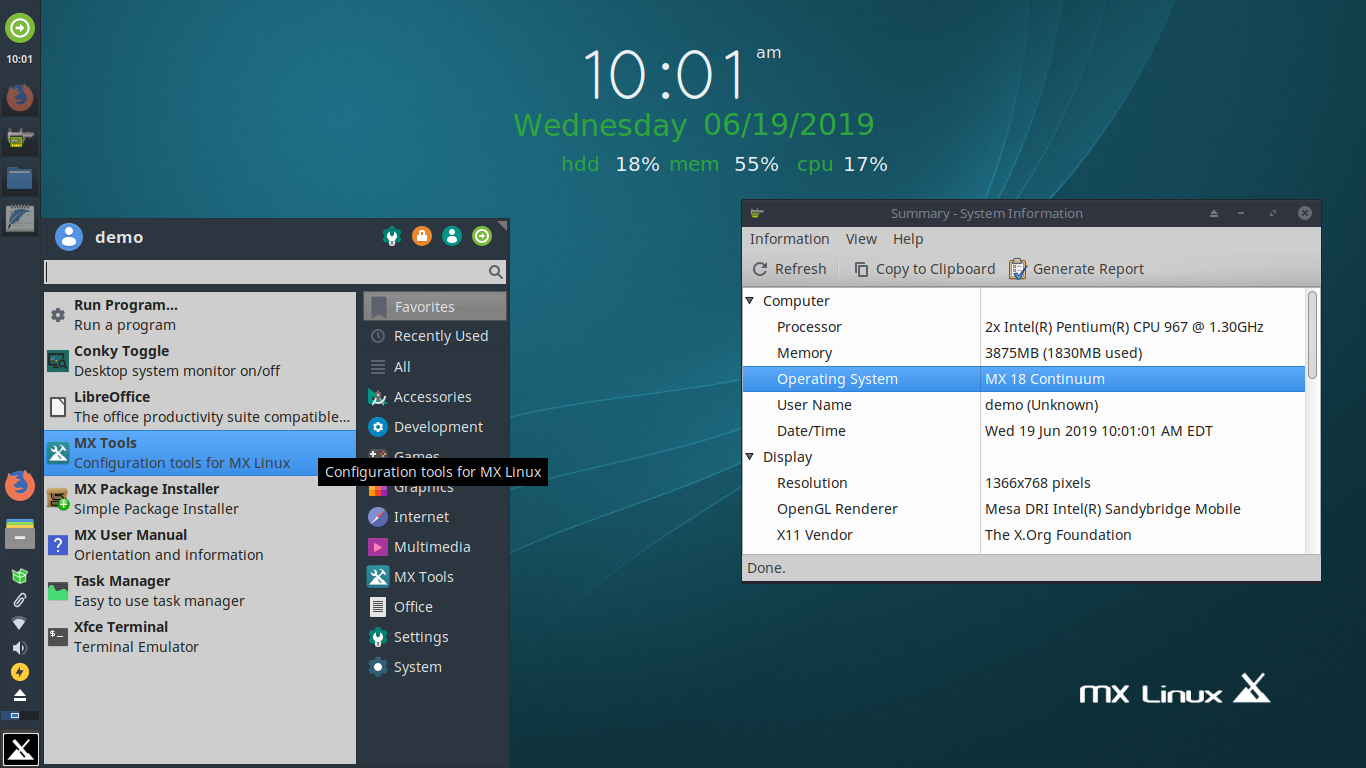Collapse the Display section triangle
Screen dimensions: 1366x768
pos(750,457)
